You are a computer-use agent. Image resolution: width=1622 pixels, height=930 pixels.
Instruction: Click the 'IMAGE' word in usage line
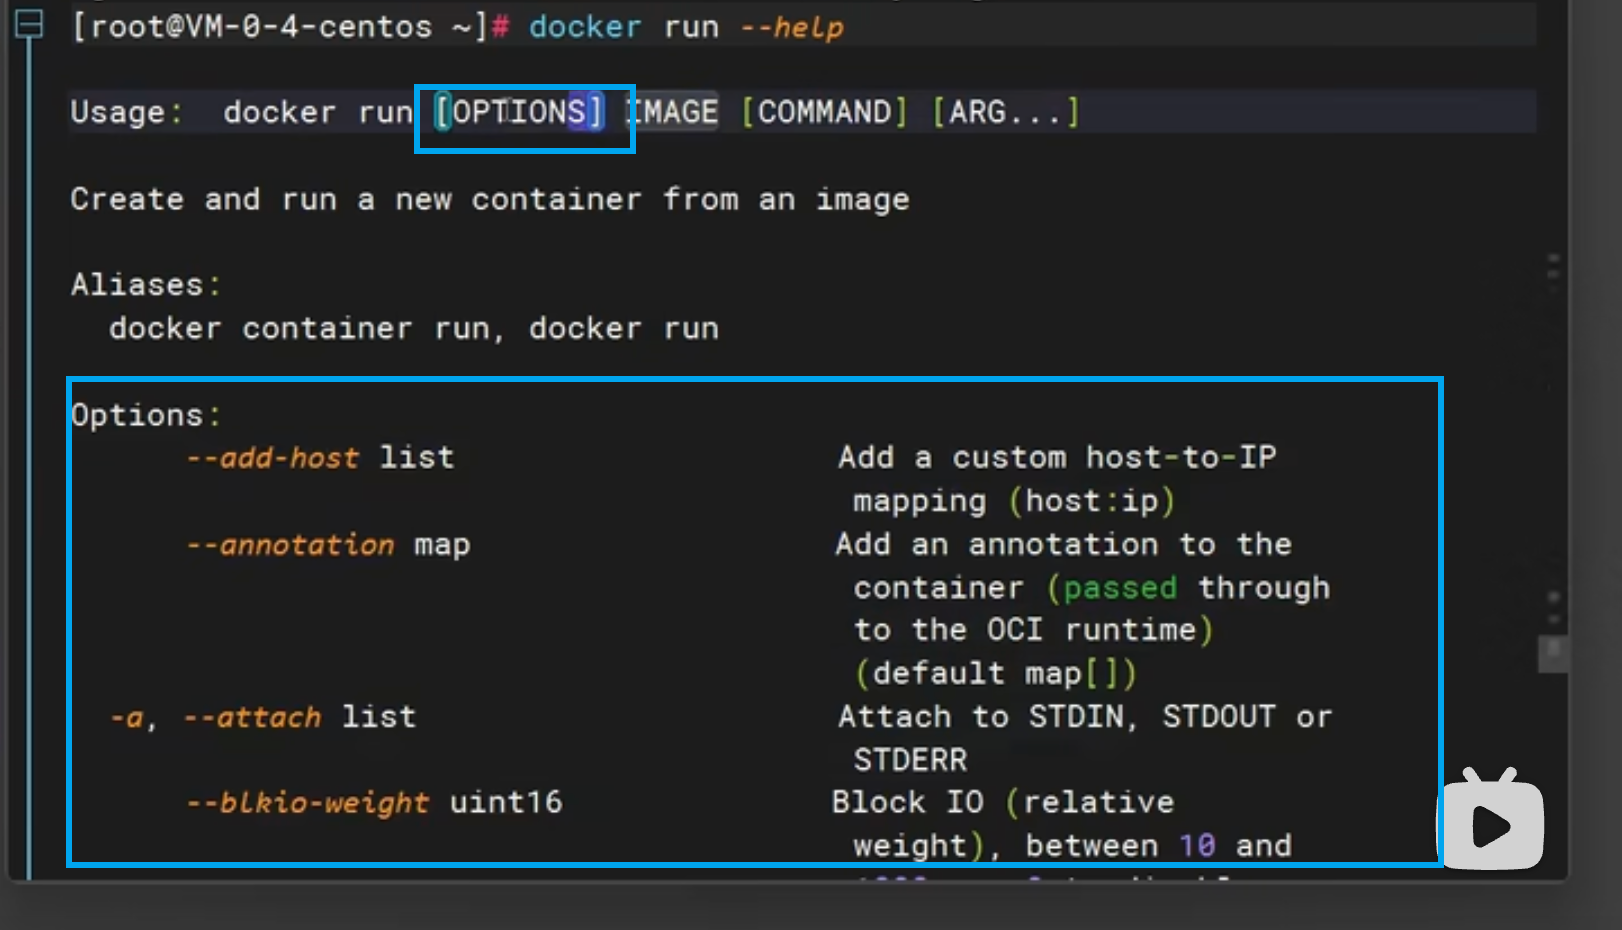click(x=672, y=112)
